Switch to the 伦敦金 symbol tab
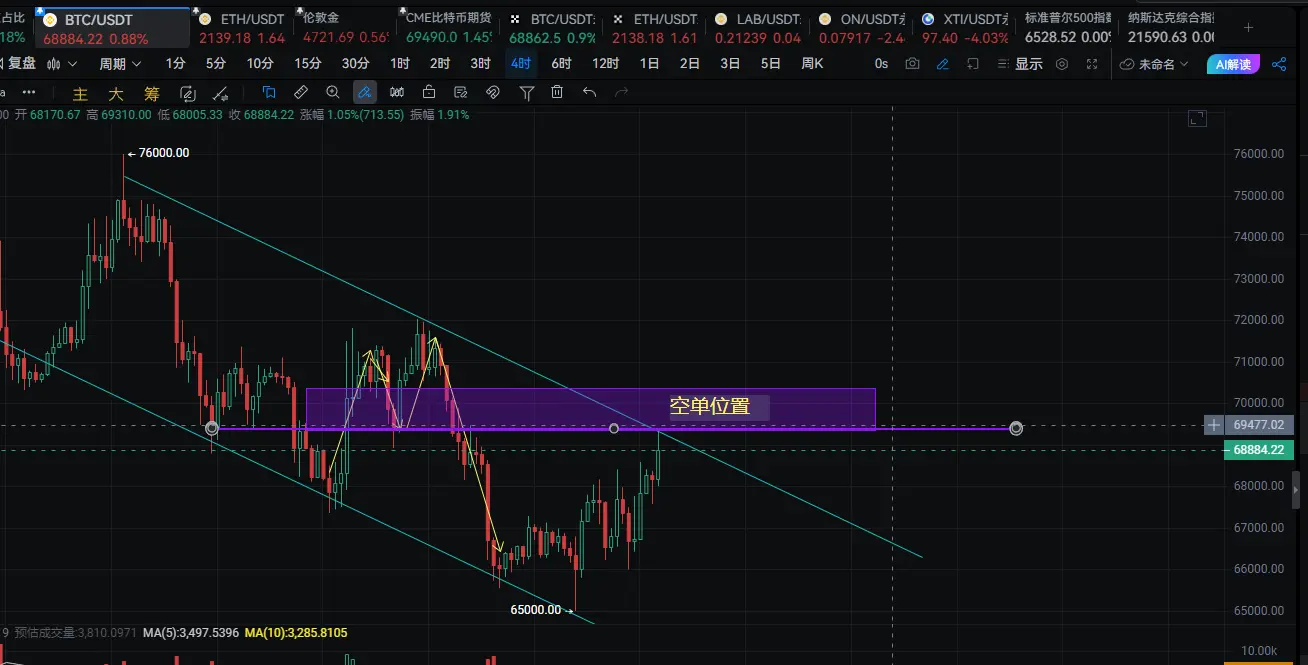The width and height of the screenshot is (1308, 665). [x=344, y=28]
